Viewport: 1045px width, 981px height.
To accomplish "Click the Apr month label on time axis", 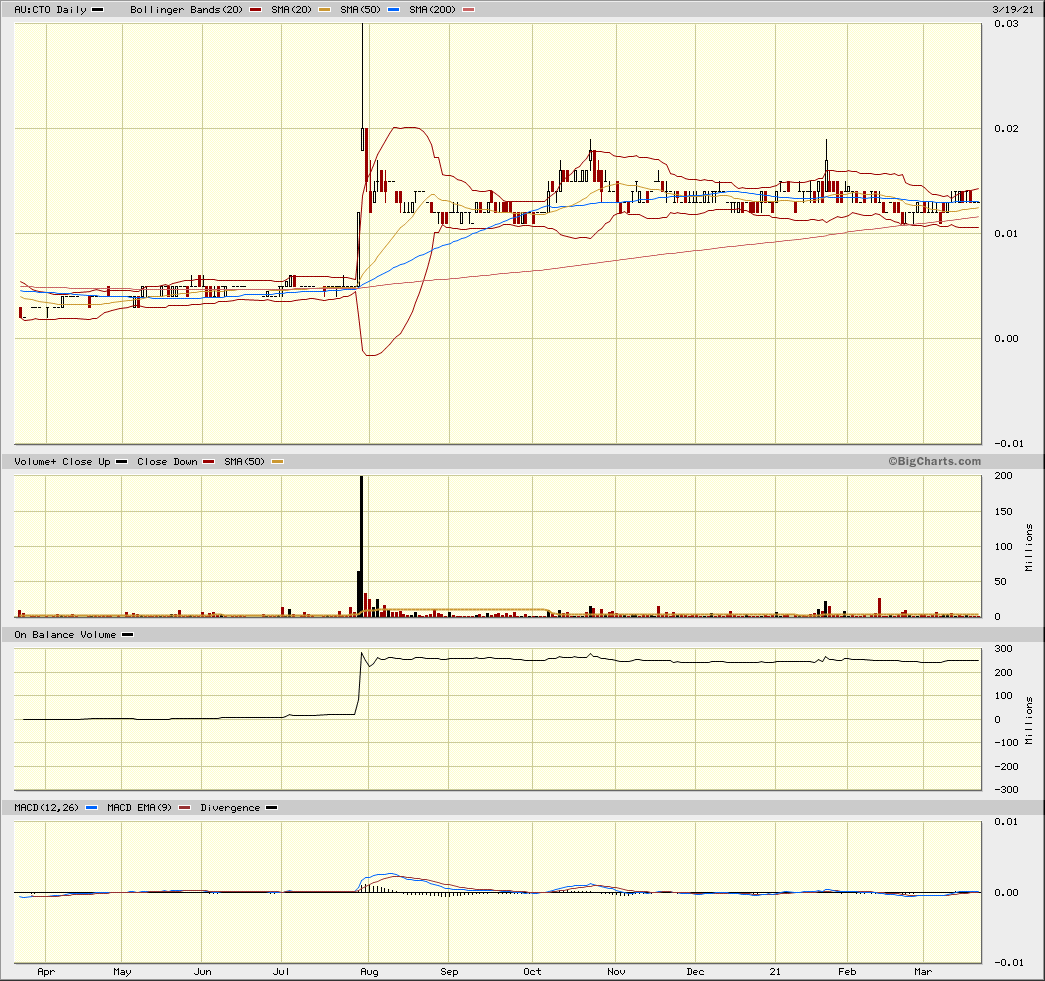I will 46,972.
